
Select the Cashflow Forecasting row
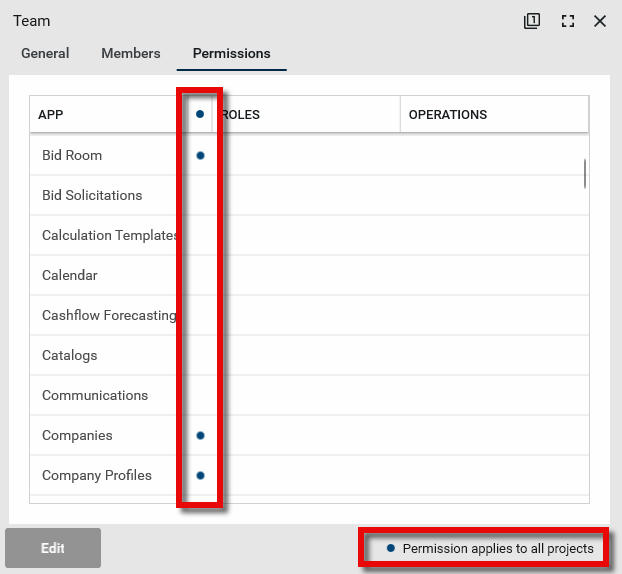[108, 315]
